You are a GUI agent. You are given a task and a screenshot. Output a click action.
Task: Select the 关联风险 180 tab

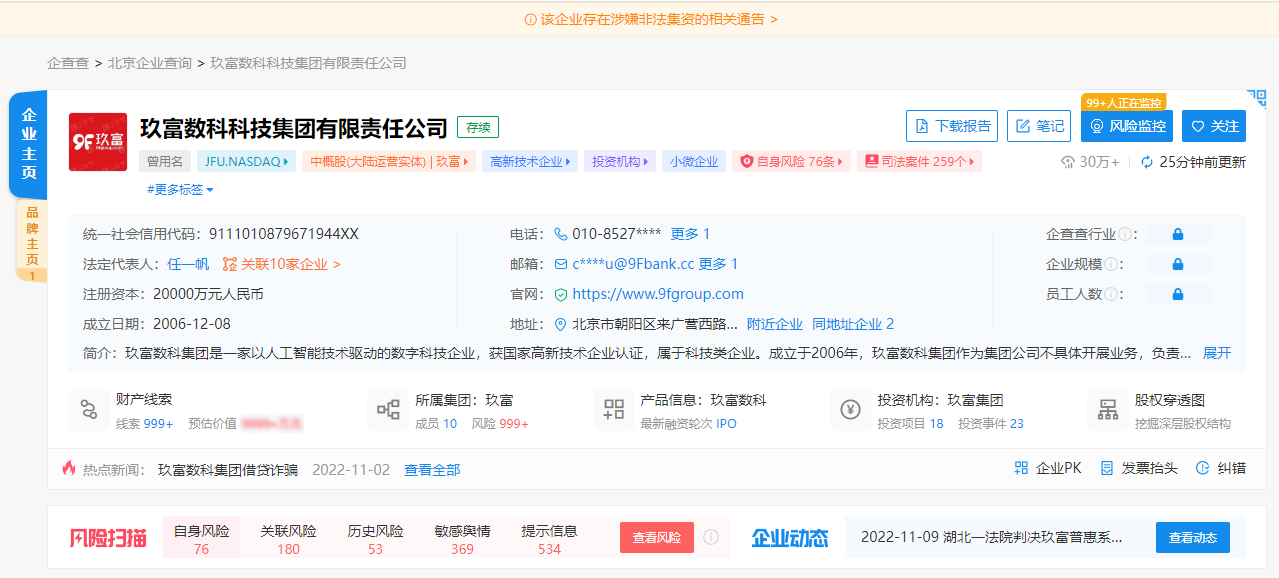(288, 539)
